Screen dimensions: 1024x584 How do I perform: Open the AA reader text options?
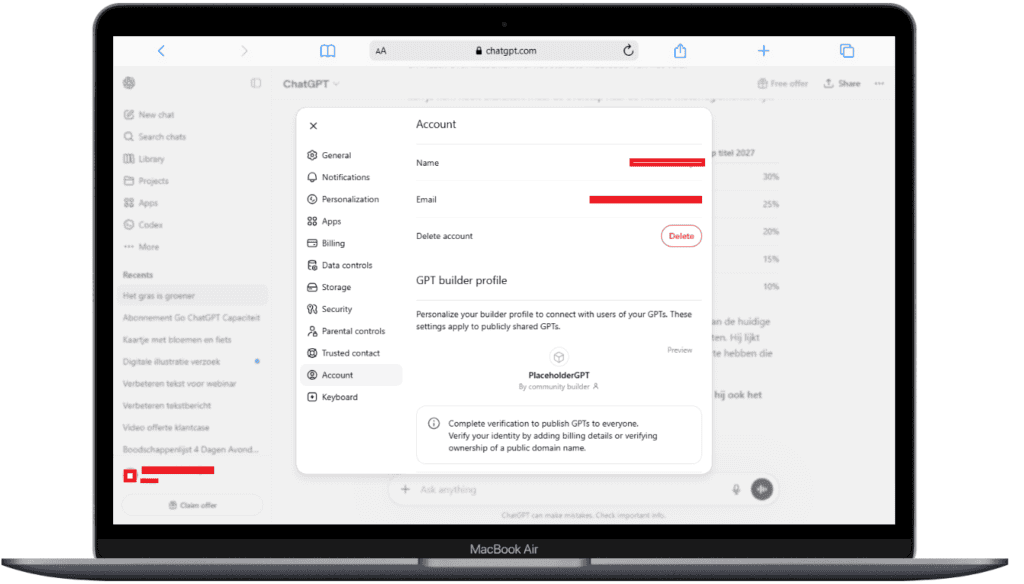(x=381, y=51)
